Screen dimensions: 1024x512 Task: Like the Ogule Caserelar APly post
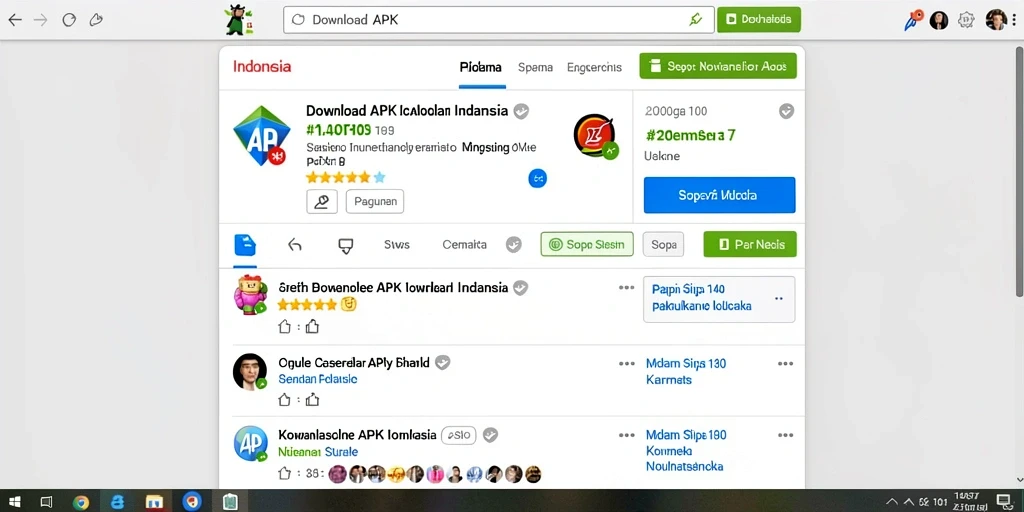pyautogui.click(x=284, y=400)
